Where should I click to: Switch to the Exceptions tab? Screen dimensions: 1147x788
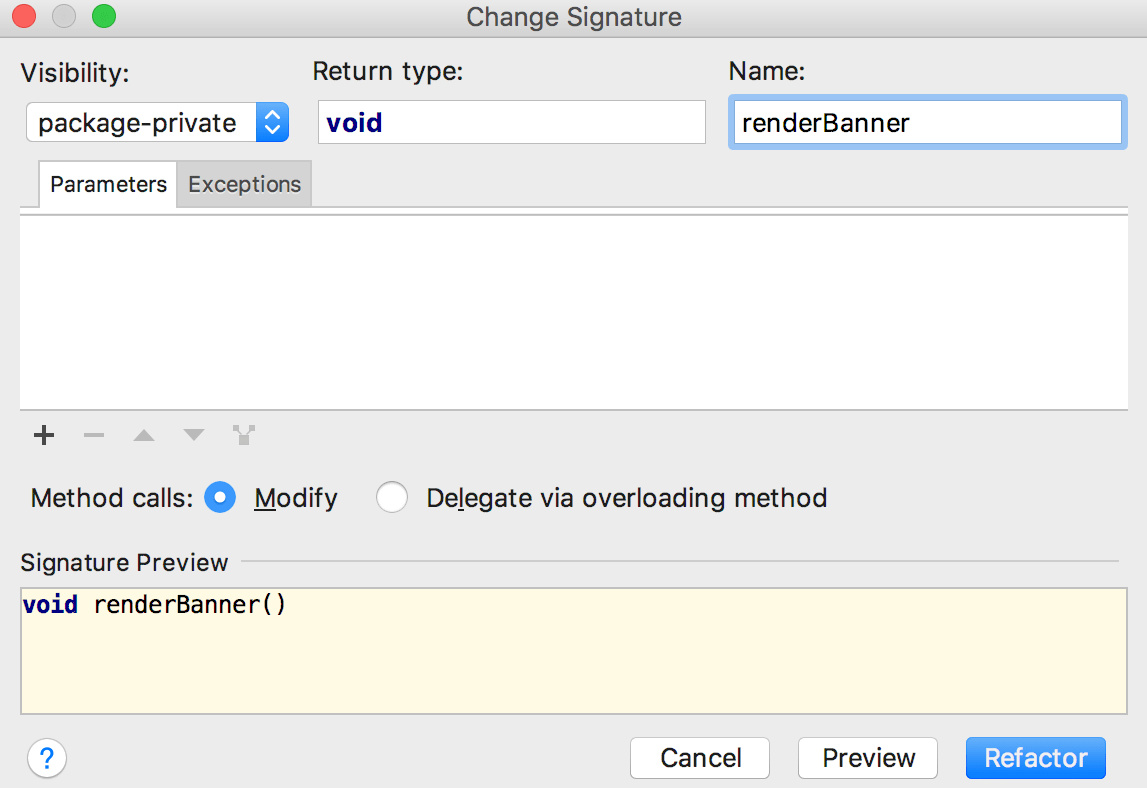[x=244, y=184]
